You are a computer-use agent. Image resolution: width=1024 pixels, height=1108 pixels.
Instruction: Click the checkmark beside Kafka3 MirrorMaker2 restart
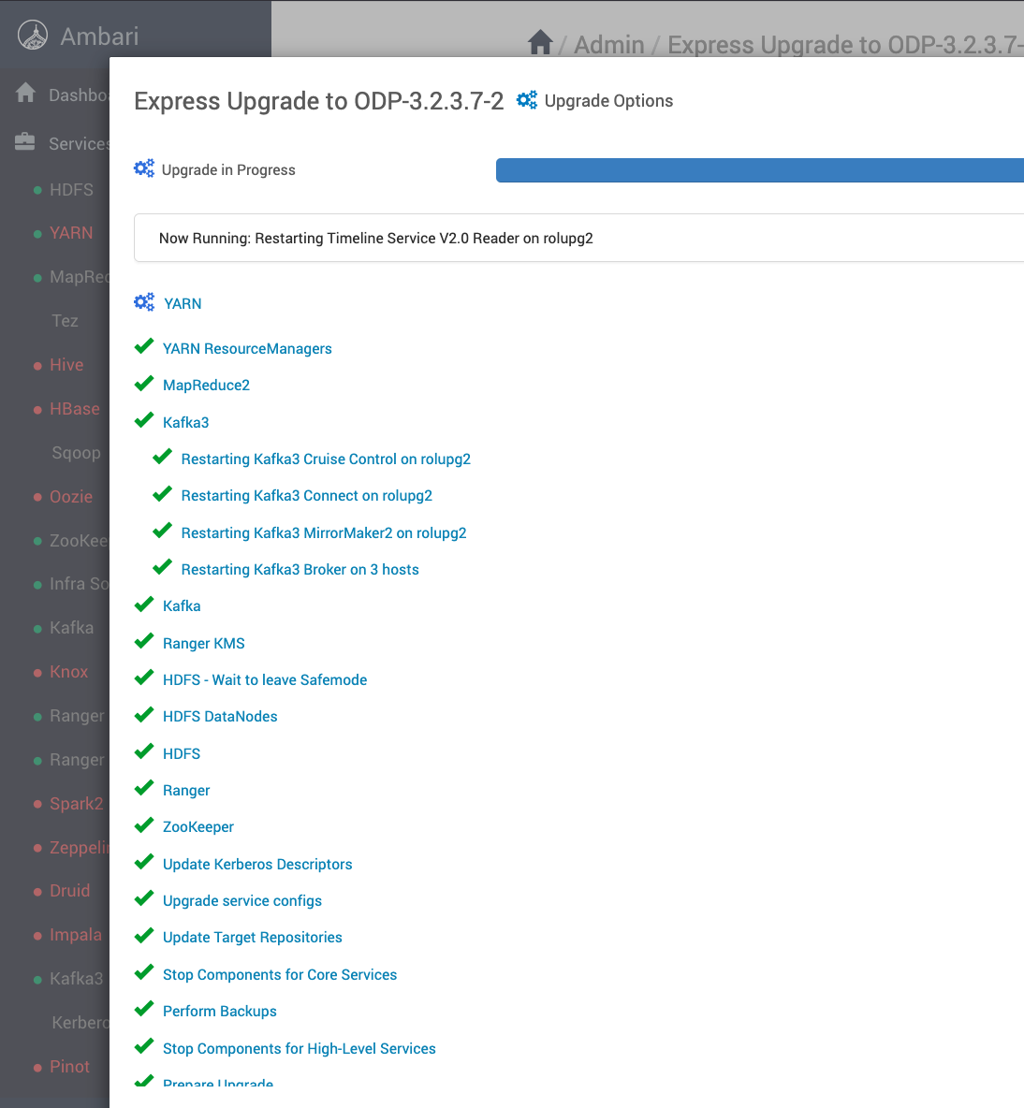[x=163, y=531]
